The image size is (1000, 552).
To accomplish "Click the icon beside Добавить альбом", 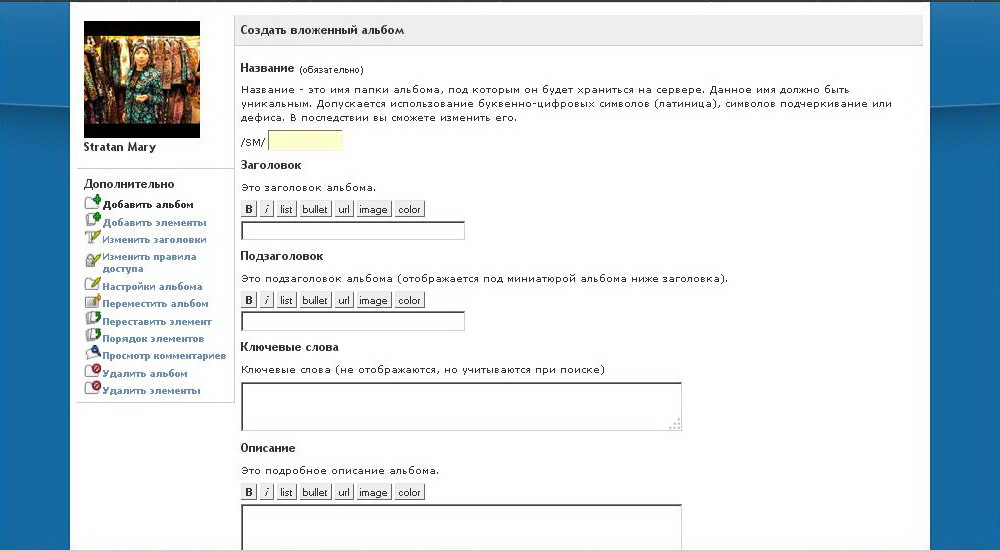I will coord(93,203).
